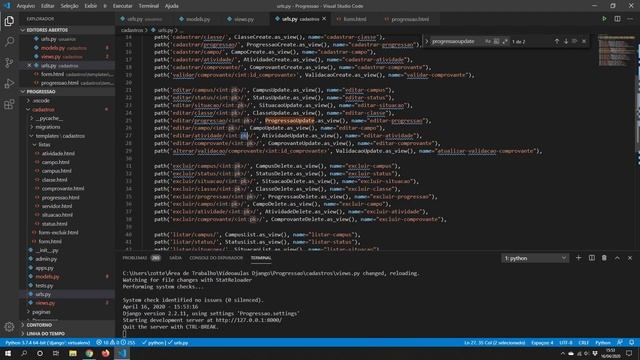Open Windows taskbar search

pos(24,353)
